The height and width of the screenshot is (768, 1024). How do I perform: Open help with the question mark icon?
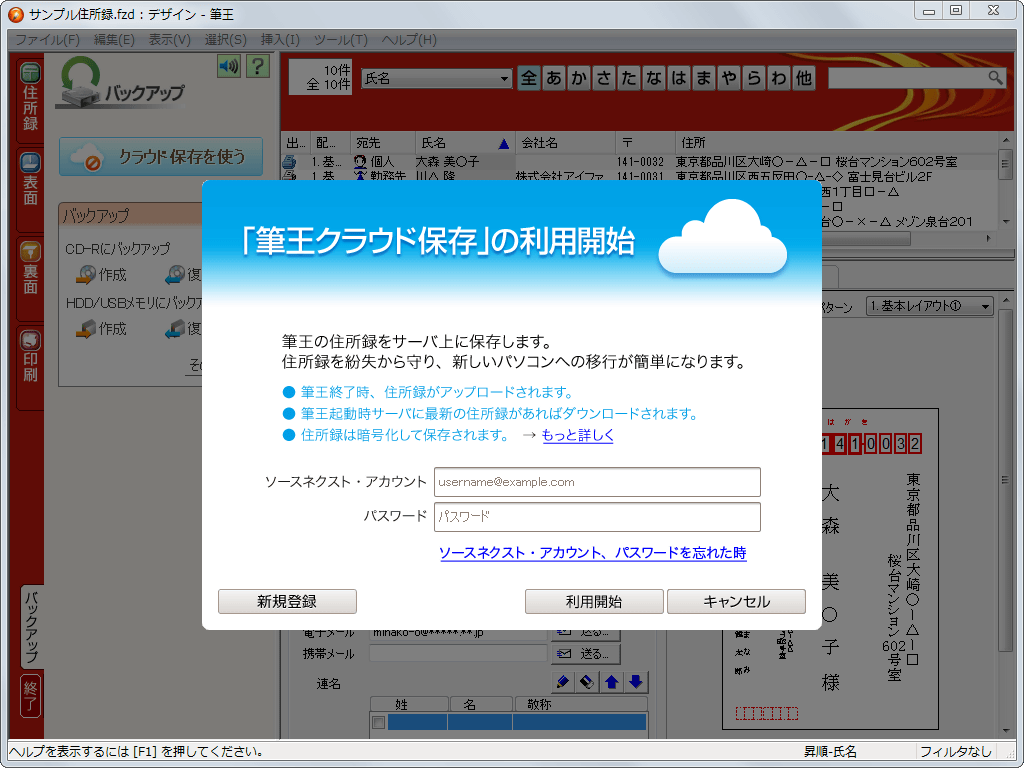tap(258, 66)
